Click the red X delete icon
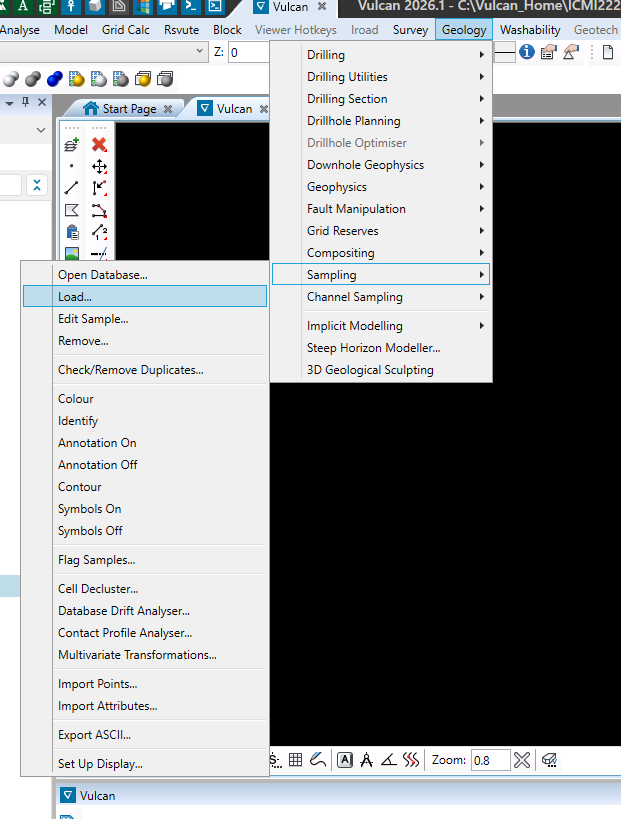 pos(99,144)
